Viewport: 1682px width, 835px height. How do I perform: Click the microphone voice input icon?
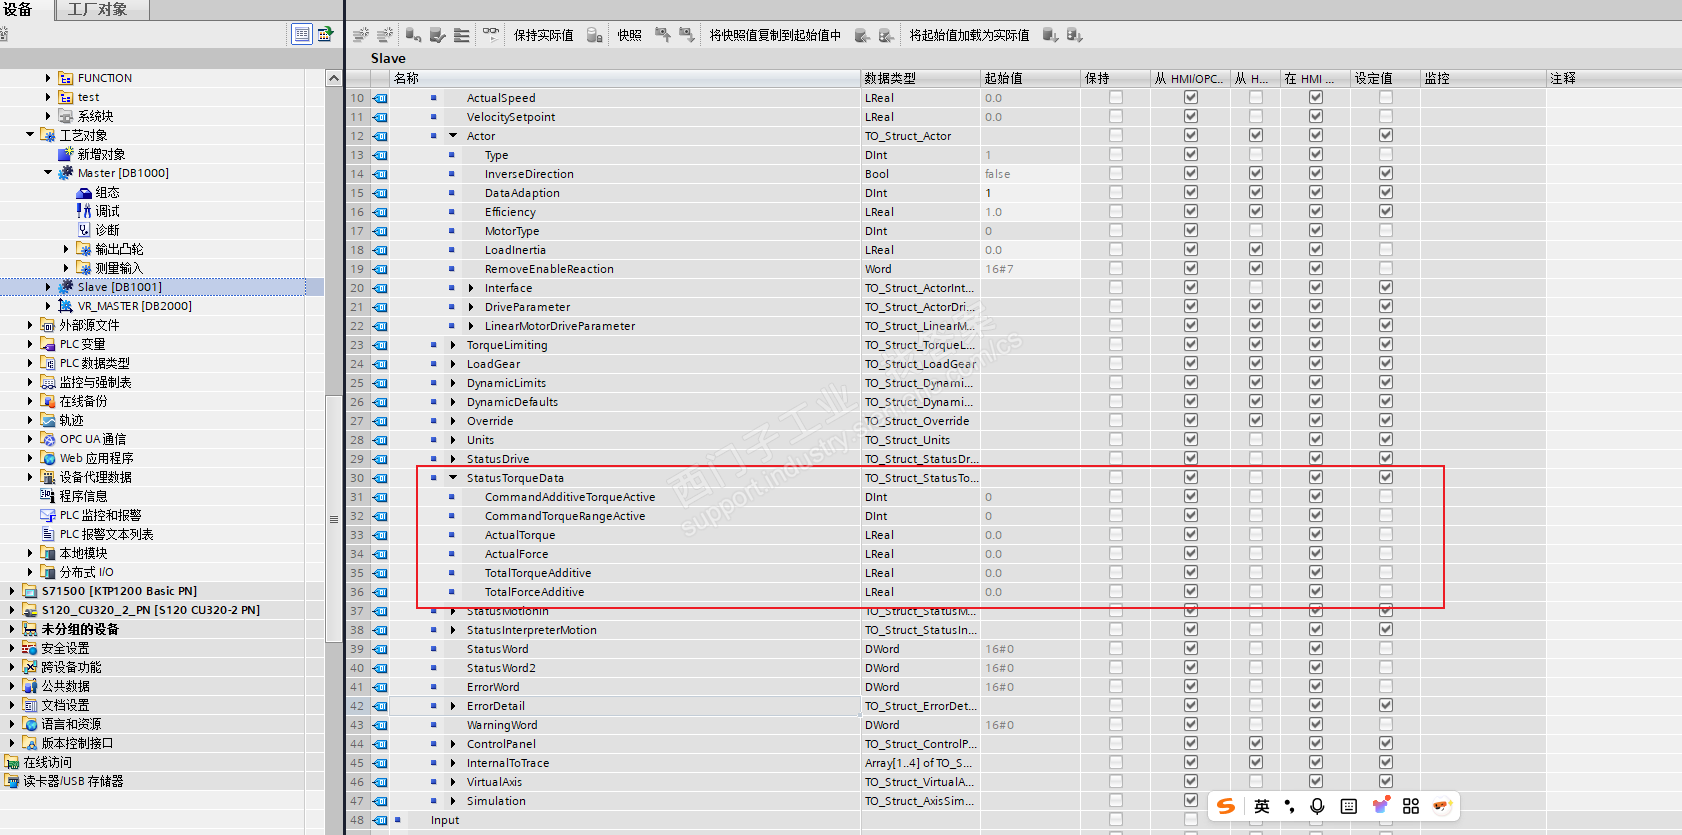point(1317,806)
